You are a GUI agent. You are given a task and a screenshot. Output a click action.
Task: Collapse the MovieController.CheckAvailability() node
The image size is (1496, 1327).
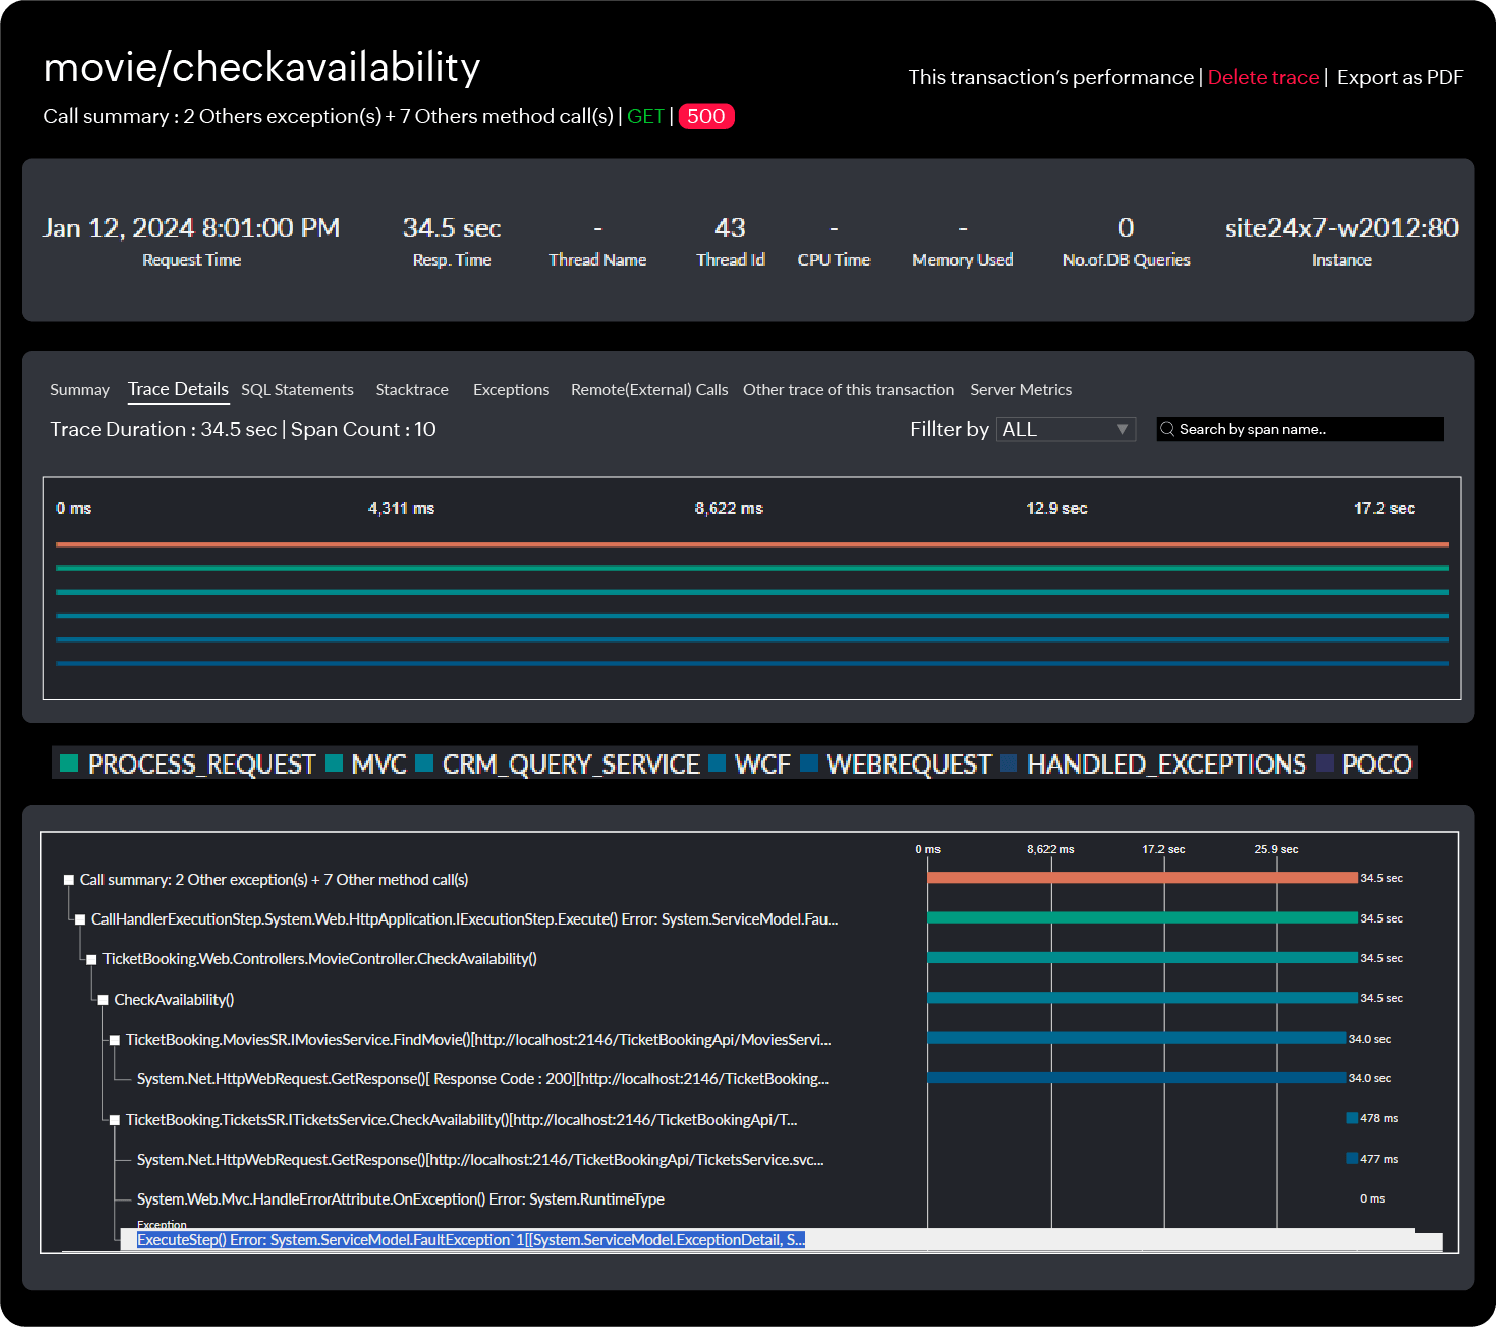pos(92,959)
